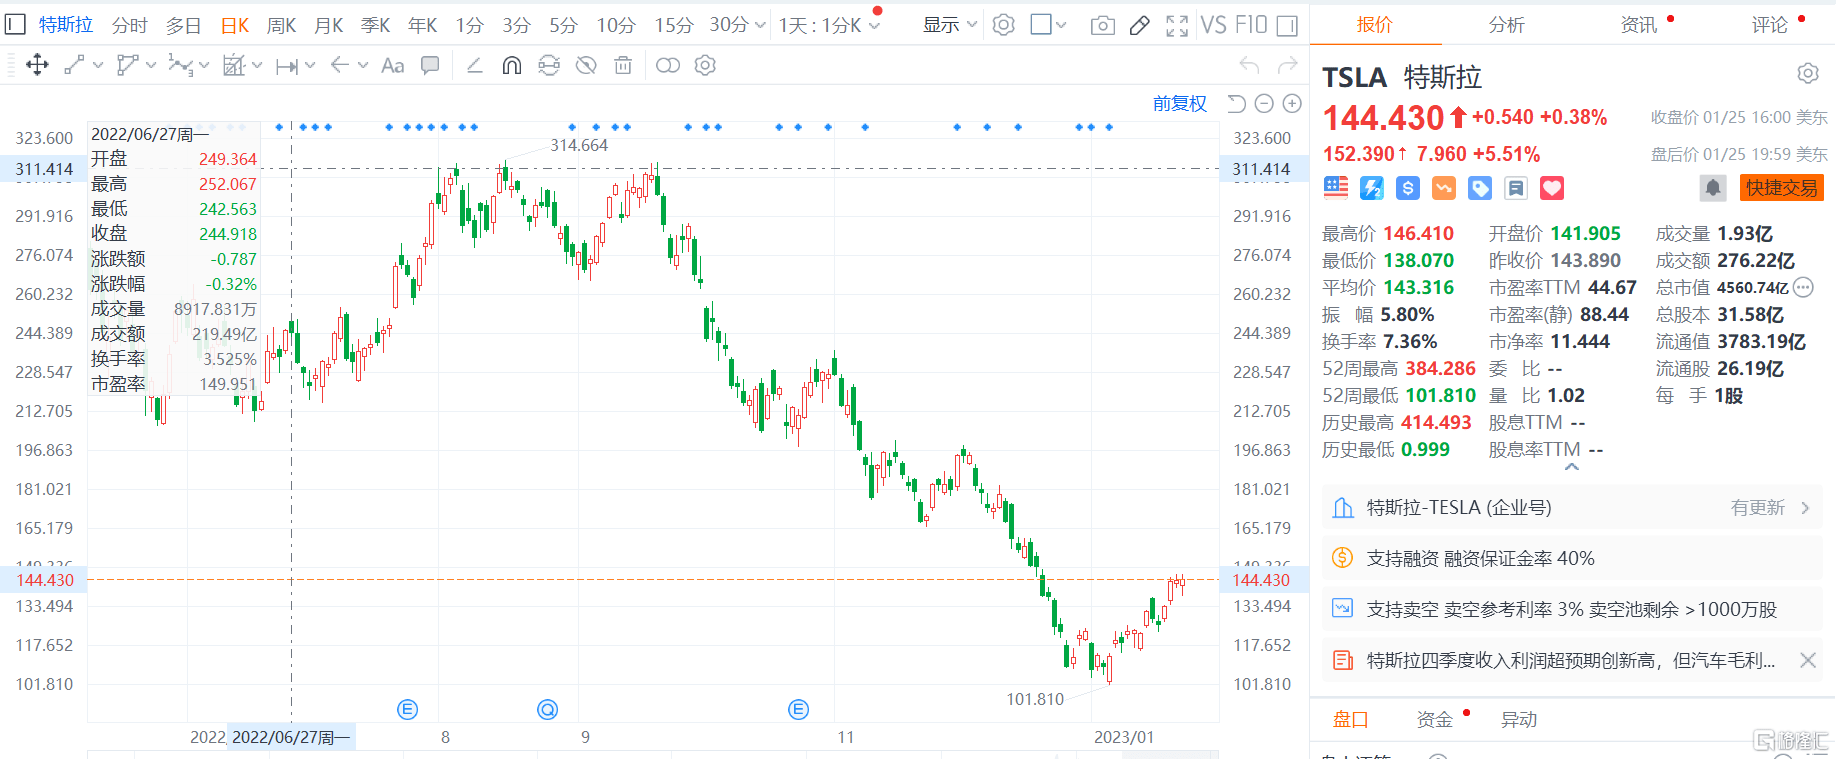Viewport: 1836px width, 759px height.
Task: Take a chart screenshot with camera icon
Action: click(x=1102, y=25)
